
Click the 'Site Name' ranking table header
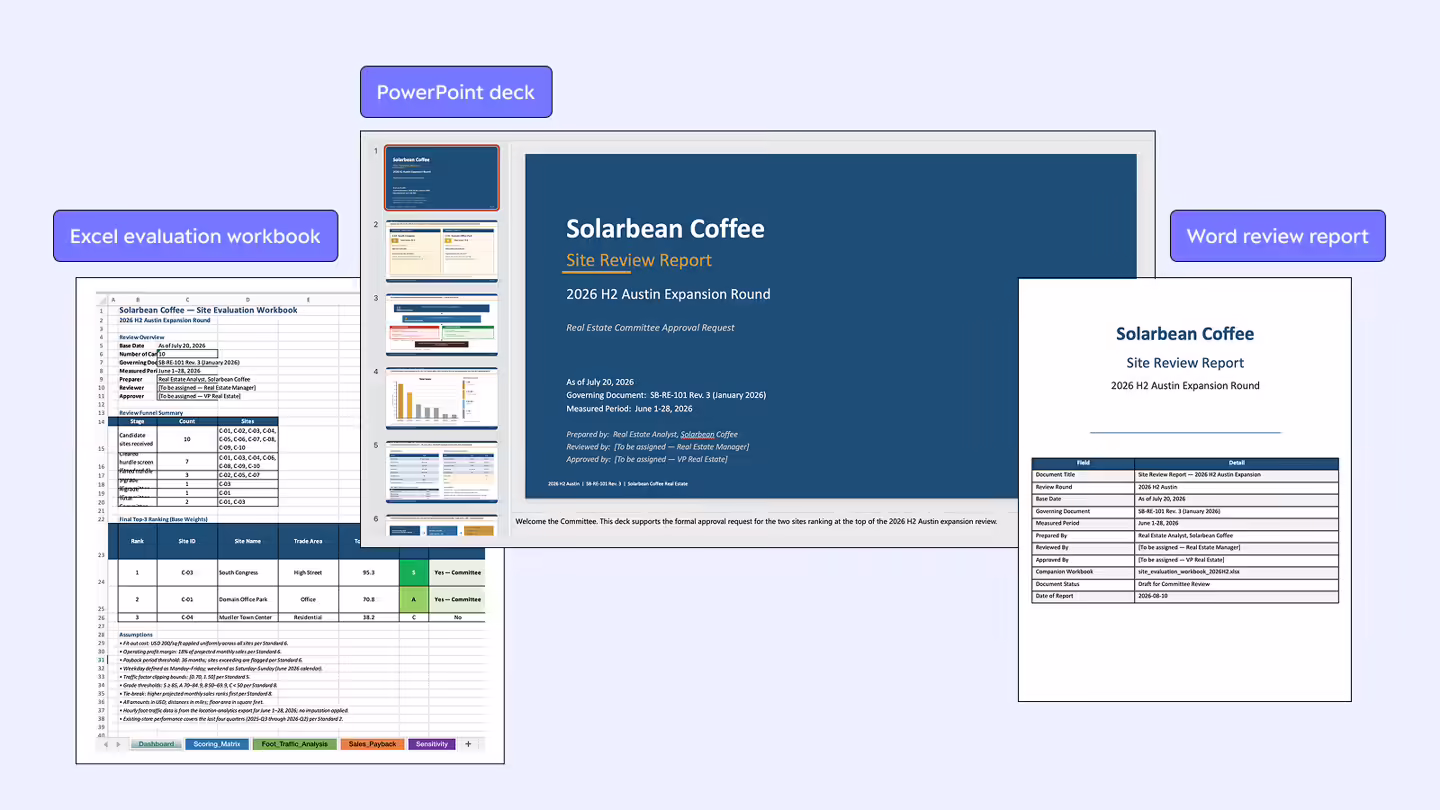pos(247,541)
